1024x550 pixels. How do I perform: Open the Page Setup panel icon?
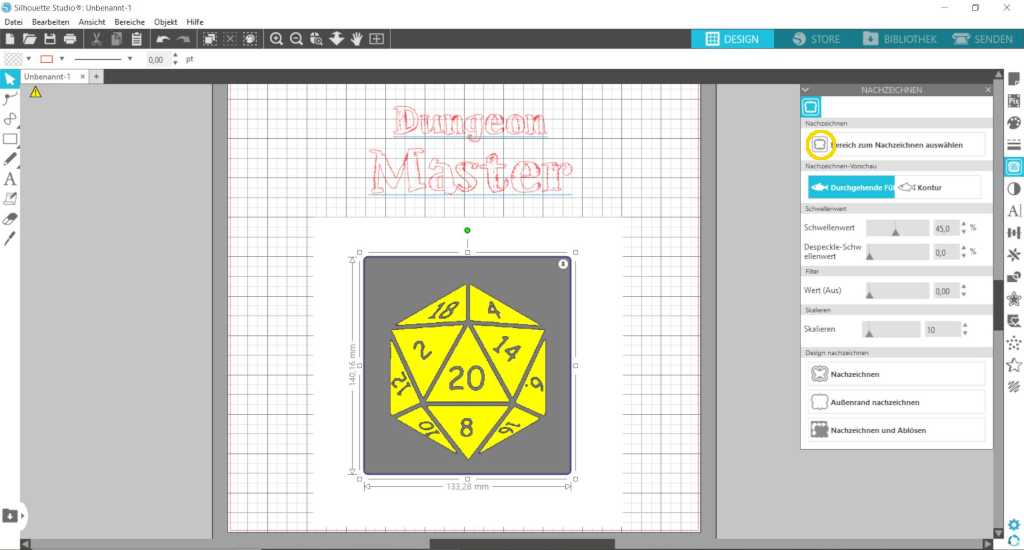(x=1014, y=79)
